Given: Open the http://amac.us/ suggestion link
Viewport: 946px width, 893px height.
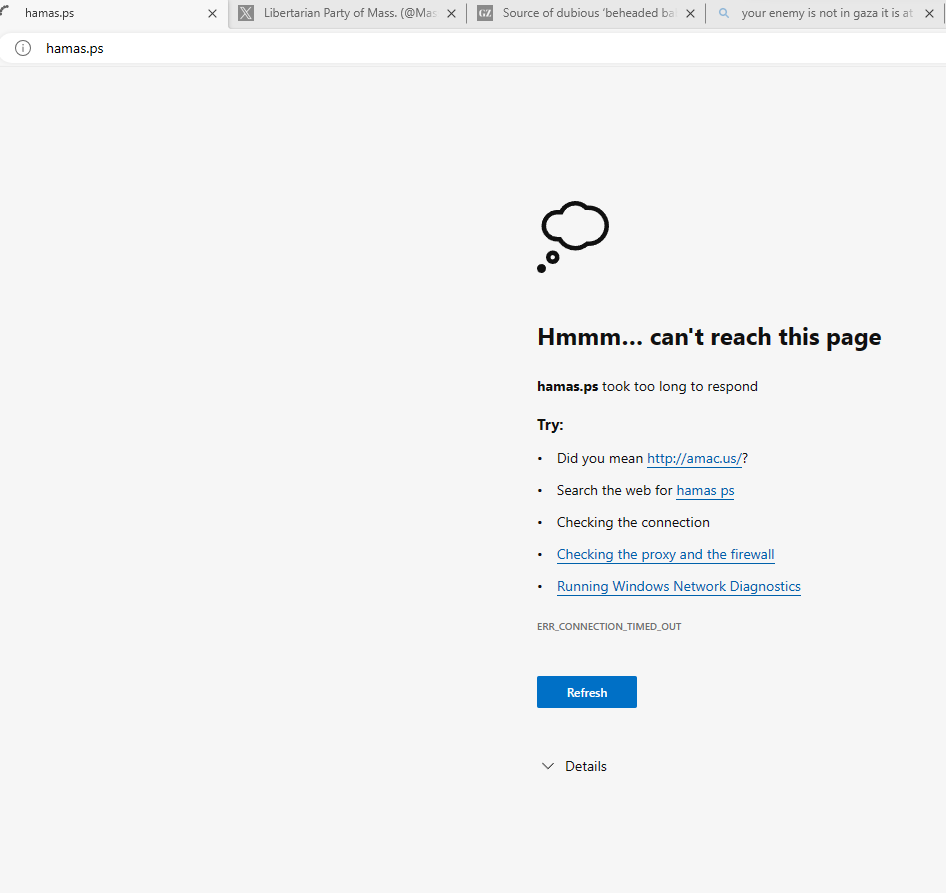Looking at the screenshot, I should (x=694, y=459).
